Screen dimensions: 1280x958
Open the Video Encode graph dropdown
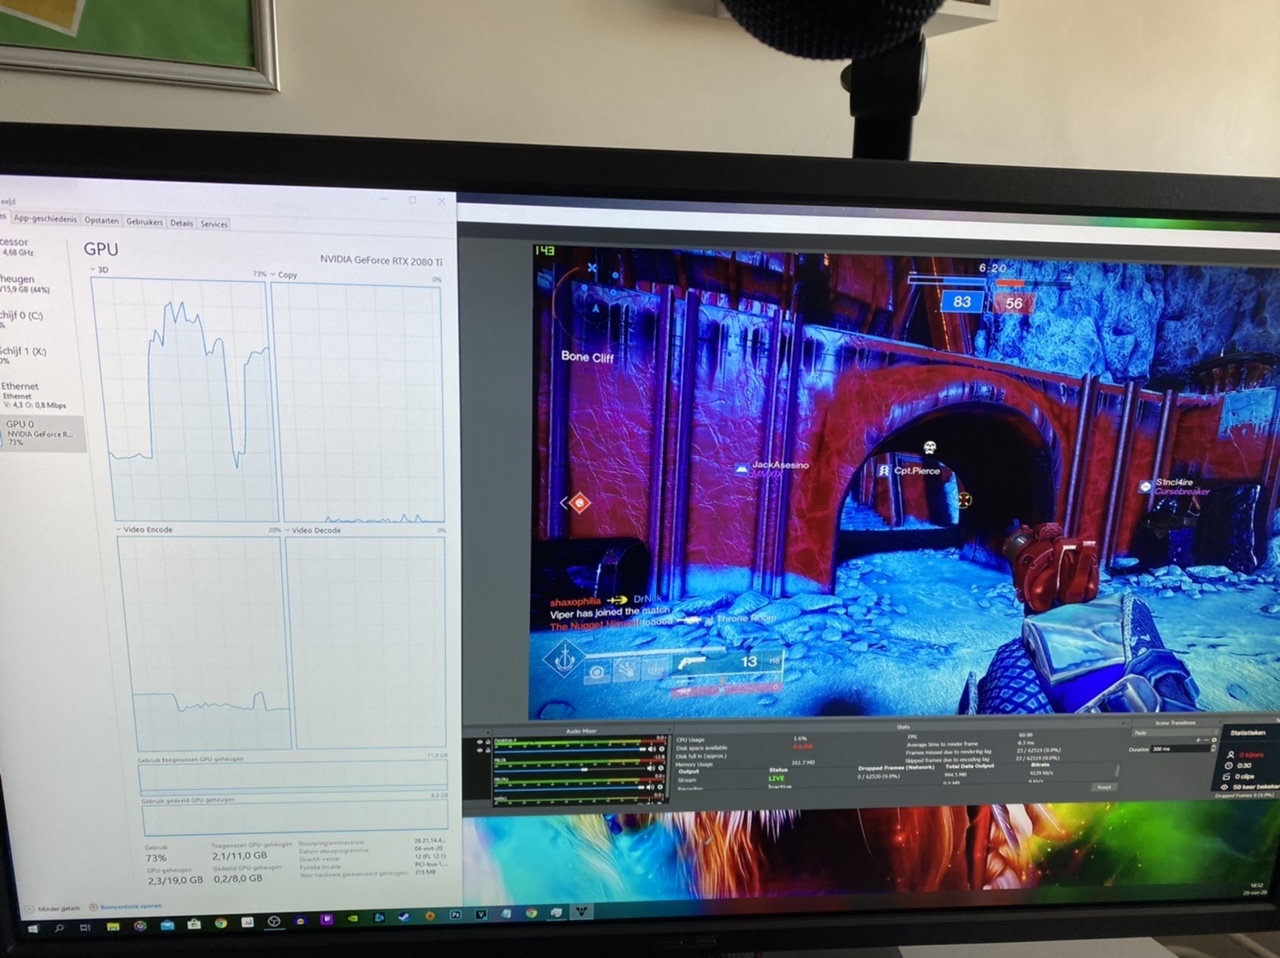146,529
